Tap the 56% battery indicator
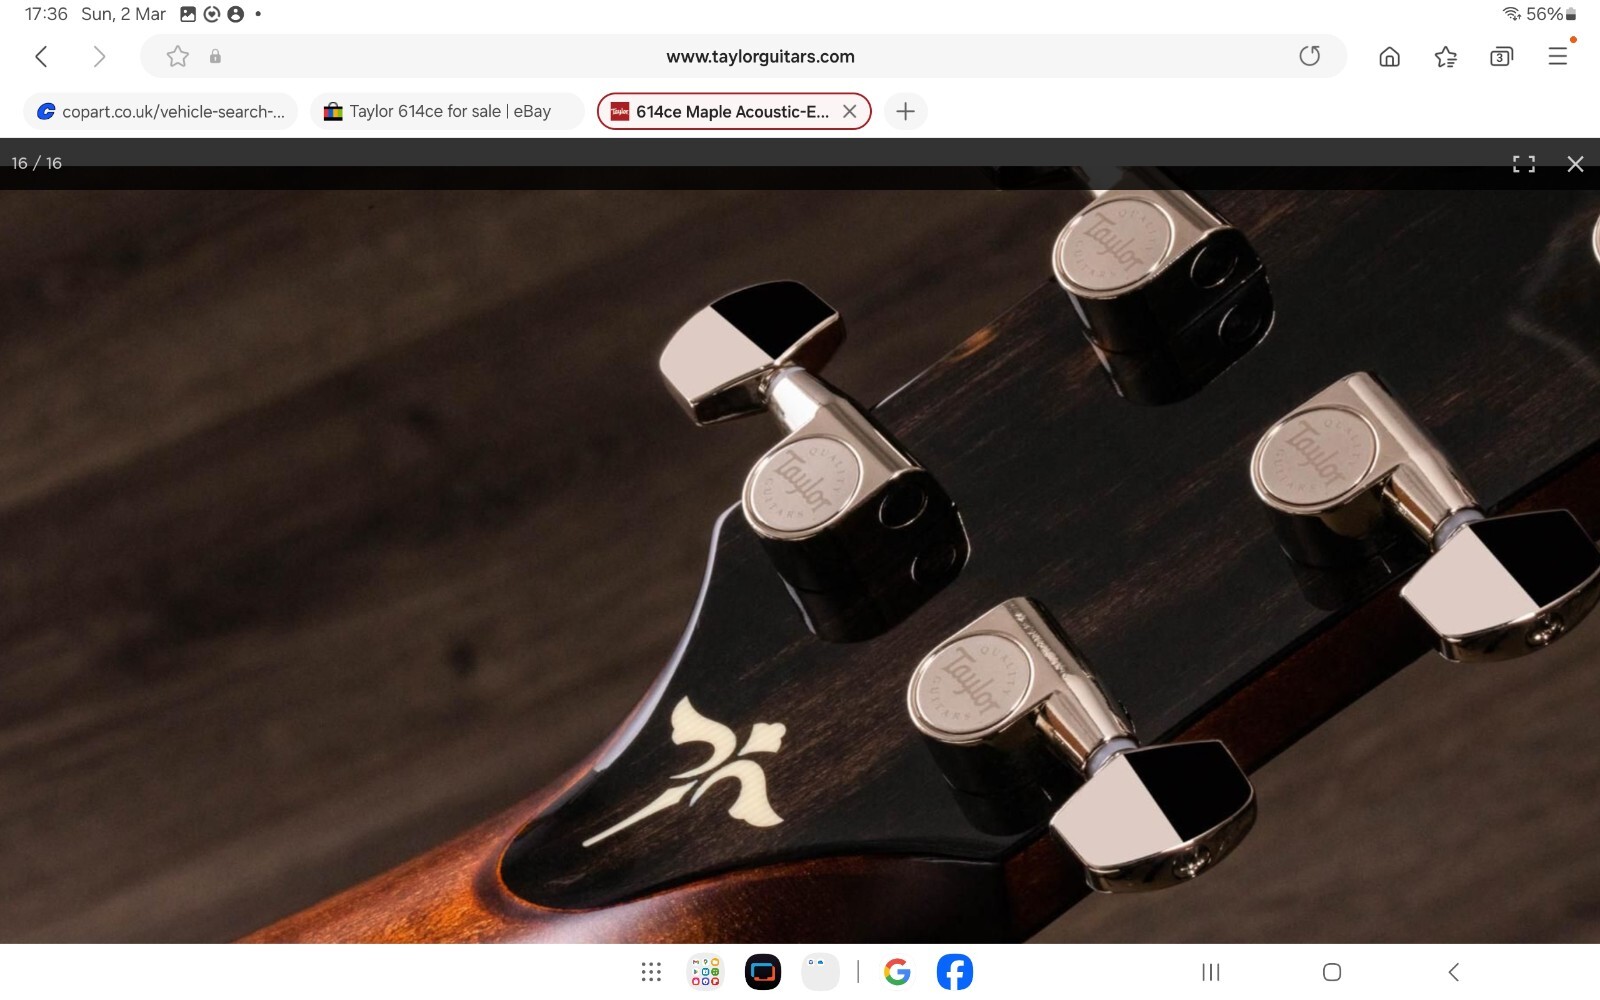The image size is (1600, 1000). tap(1551, 14)
